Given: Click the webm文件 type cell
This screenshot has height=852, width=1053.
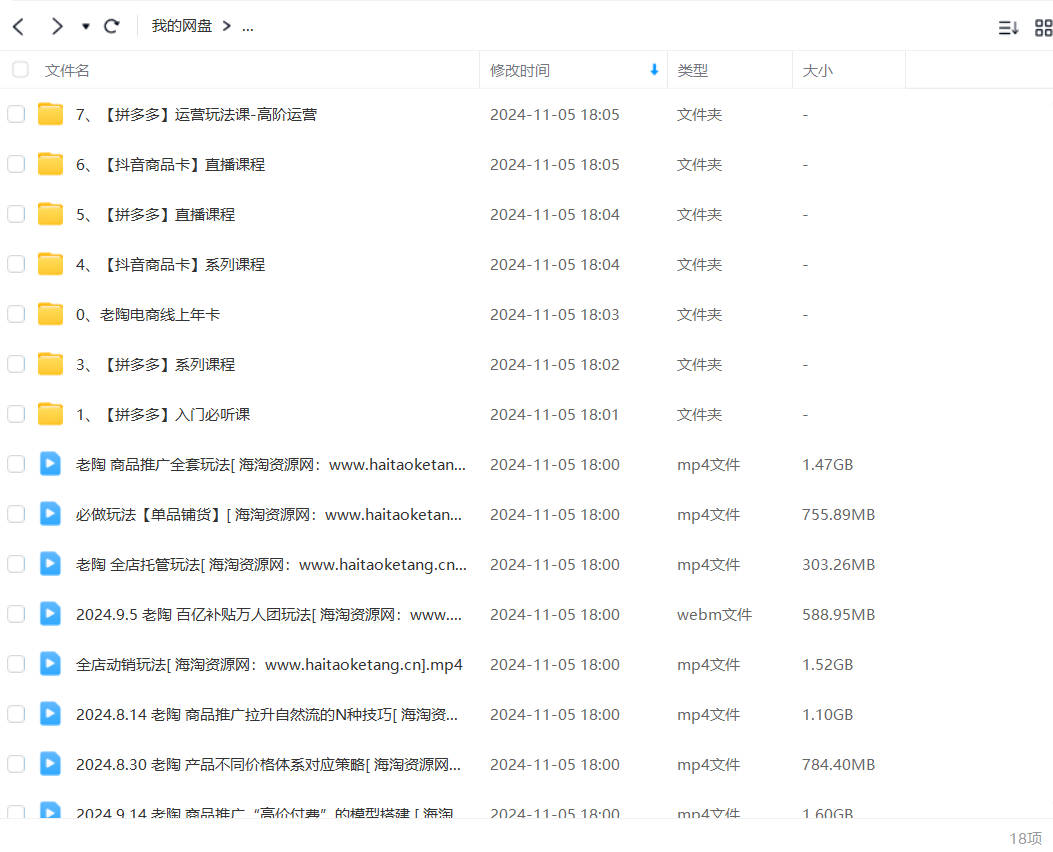Looking at the screenshot, I should click(x=715, y=615).
